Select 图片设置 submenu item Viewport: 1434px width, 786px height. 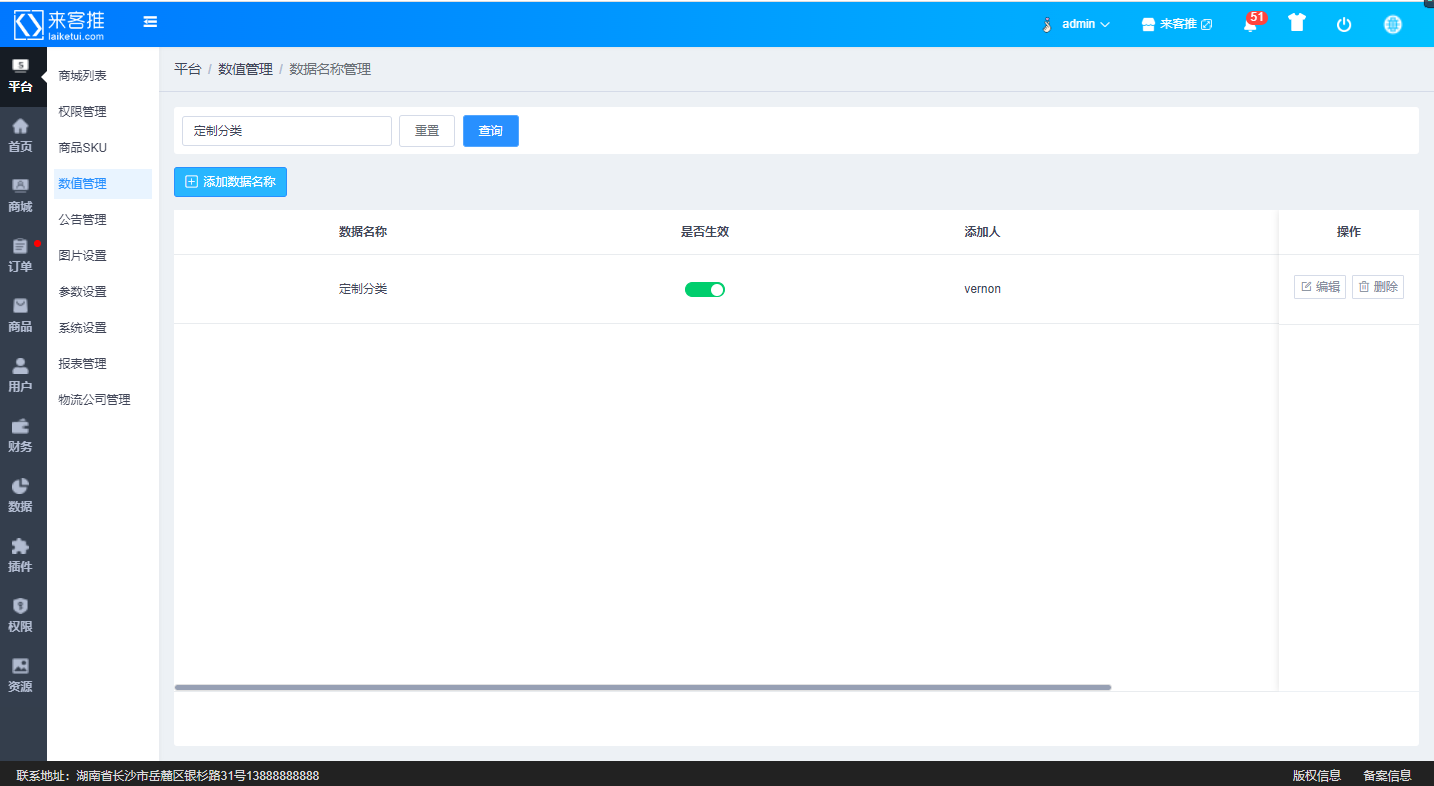coord(103,256)
